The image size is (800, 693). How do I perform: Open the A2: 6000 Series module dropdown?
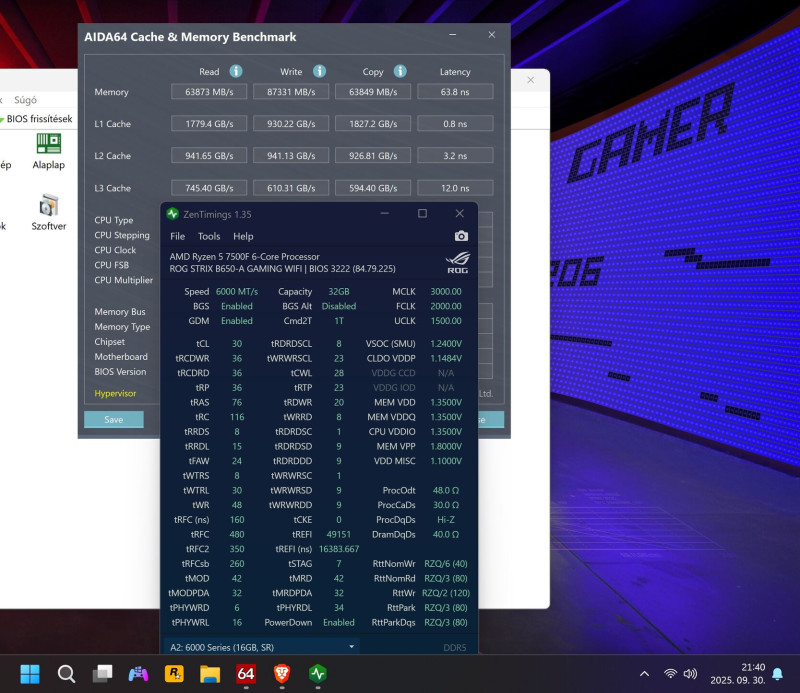[261, 647]
